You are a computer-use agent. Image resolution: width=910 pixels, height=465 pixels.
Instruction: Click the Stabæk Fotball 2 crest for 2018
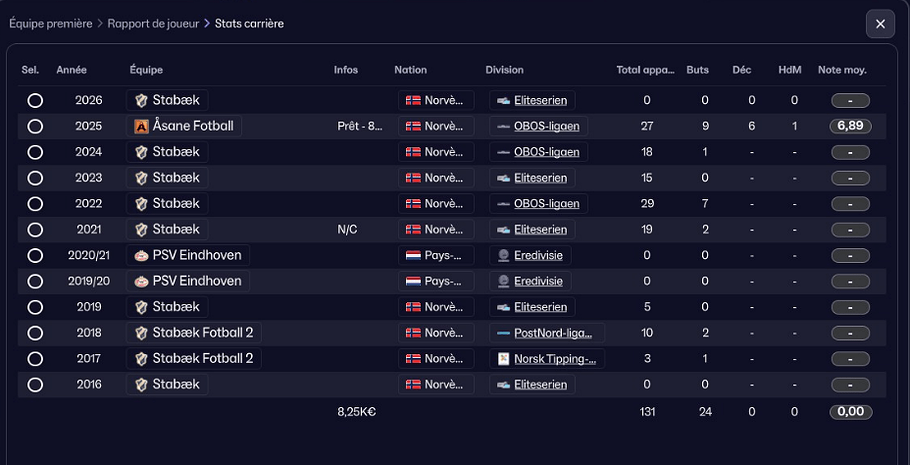pos(142,333)
